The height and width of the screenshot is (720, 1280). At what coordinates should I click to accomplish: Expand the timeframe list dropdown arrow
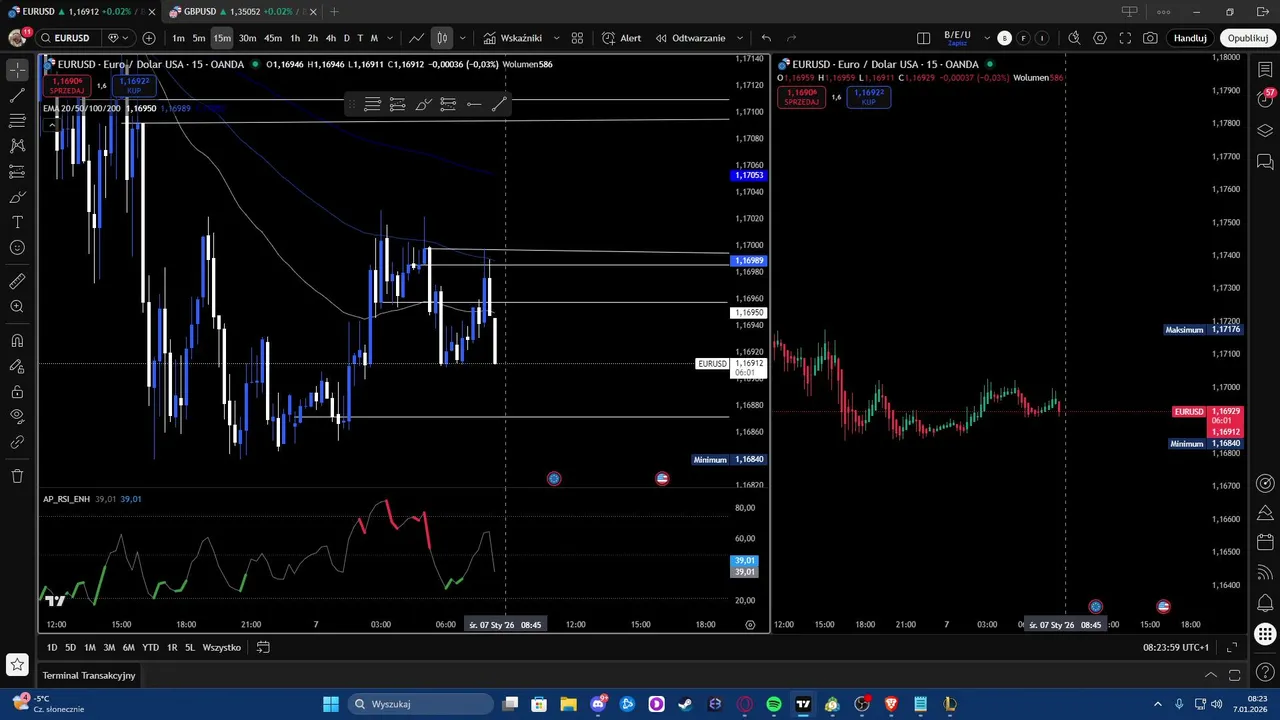tap(390, 38)
